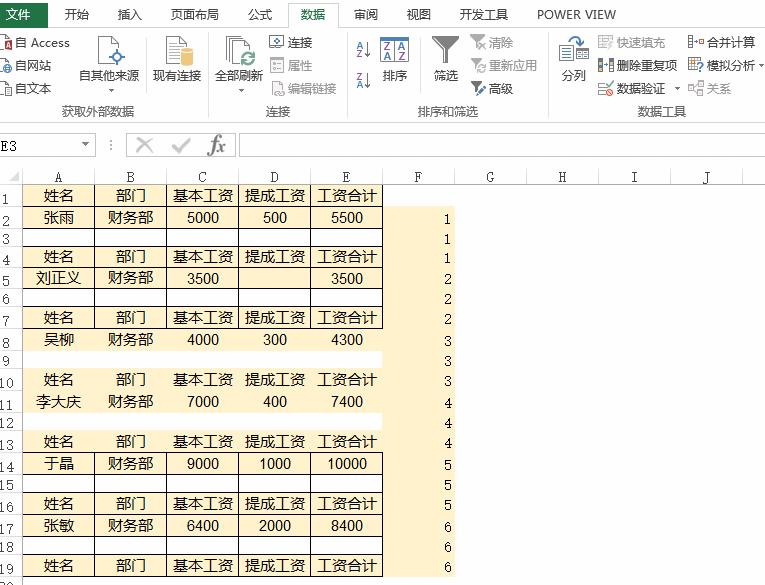The image size is (765, 585).
Task: Switch to the 公式 tab
Action: (260, 15)
